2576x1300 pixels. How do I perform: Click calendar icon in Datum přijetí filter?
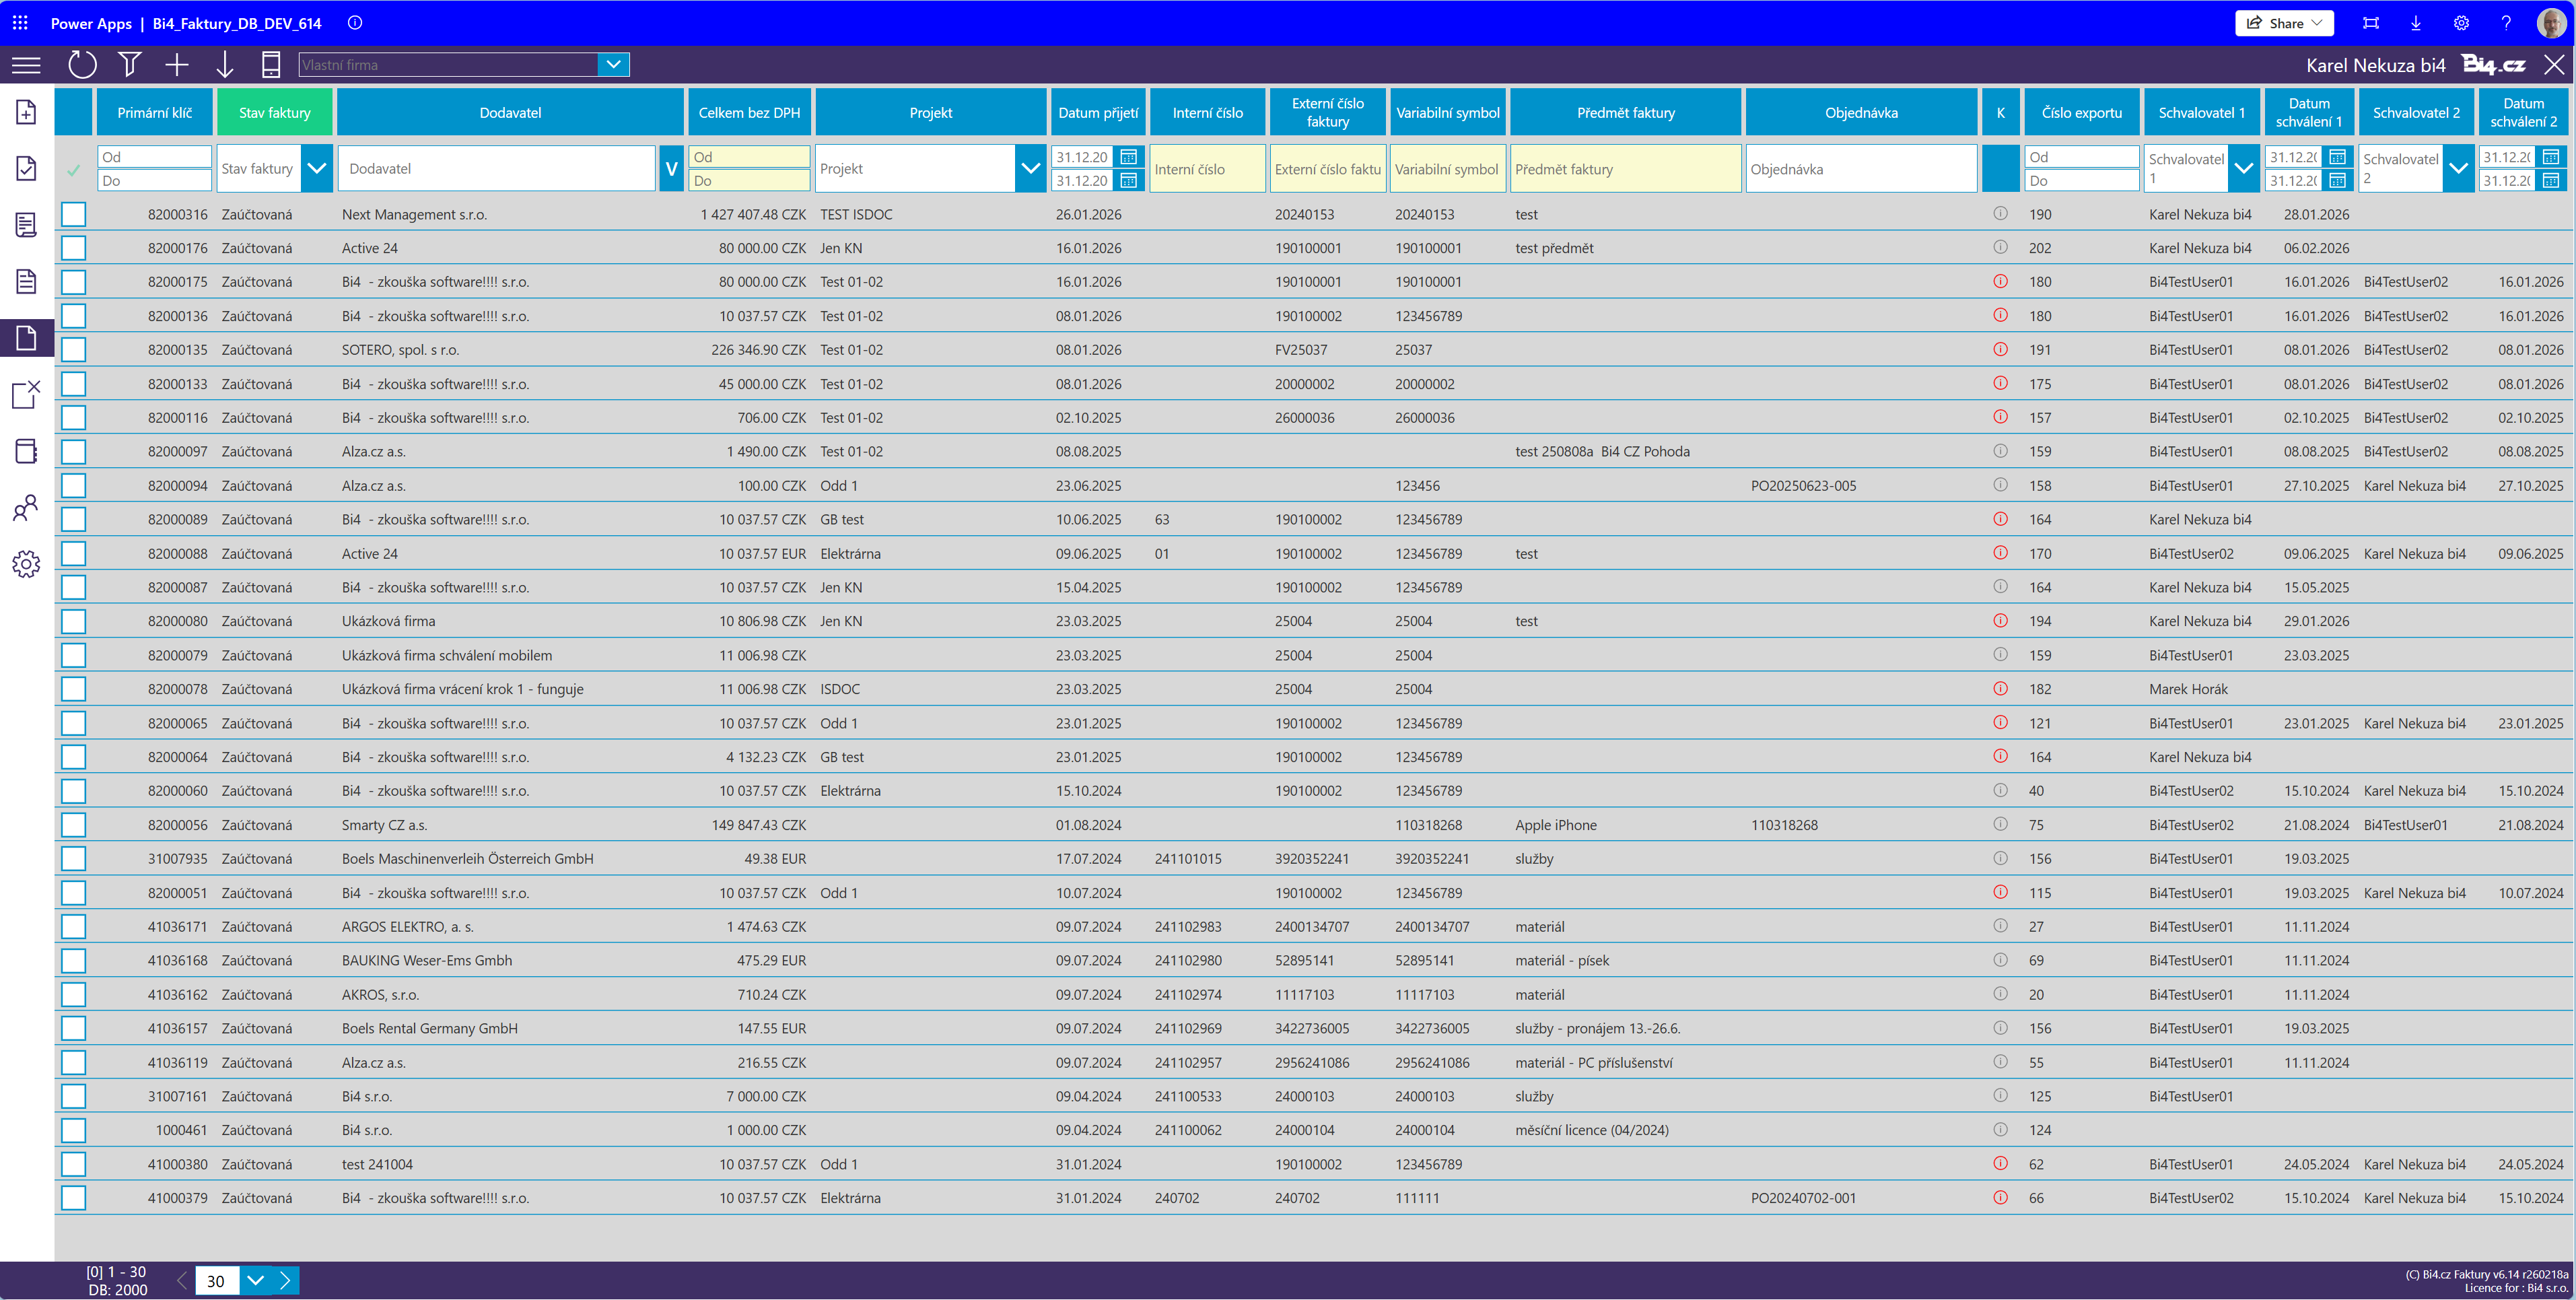coord(1128,157)
